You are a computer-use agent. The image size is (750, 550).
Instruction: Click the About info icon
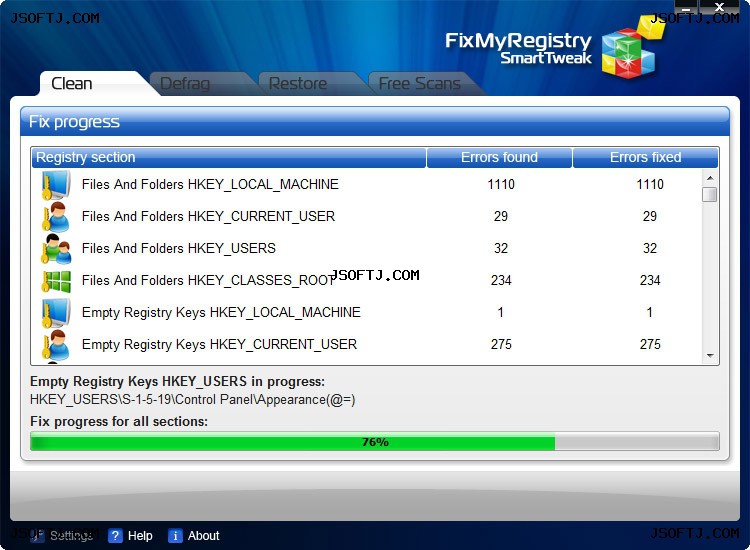tap(175, 536)
